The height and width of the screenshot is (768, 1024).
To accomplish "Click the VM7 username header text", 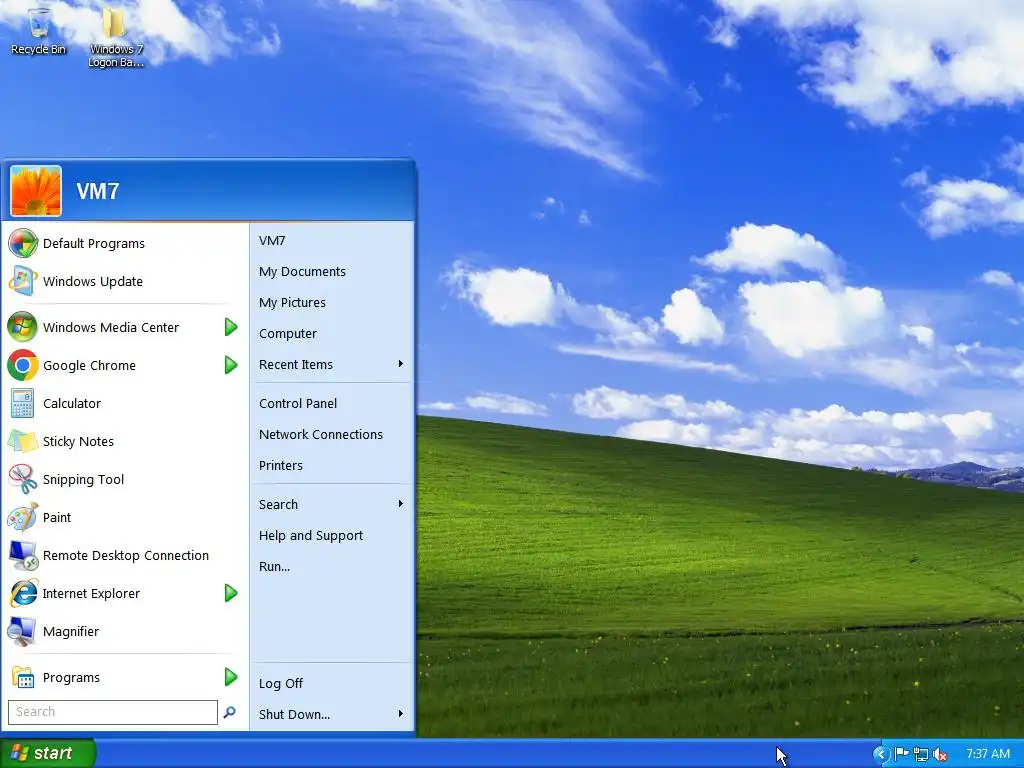I will (x=98, y=191).
